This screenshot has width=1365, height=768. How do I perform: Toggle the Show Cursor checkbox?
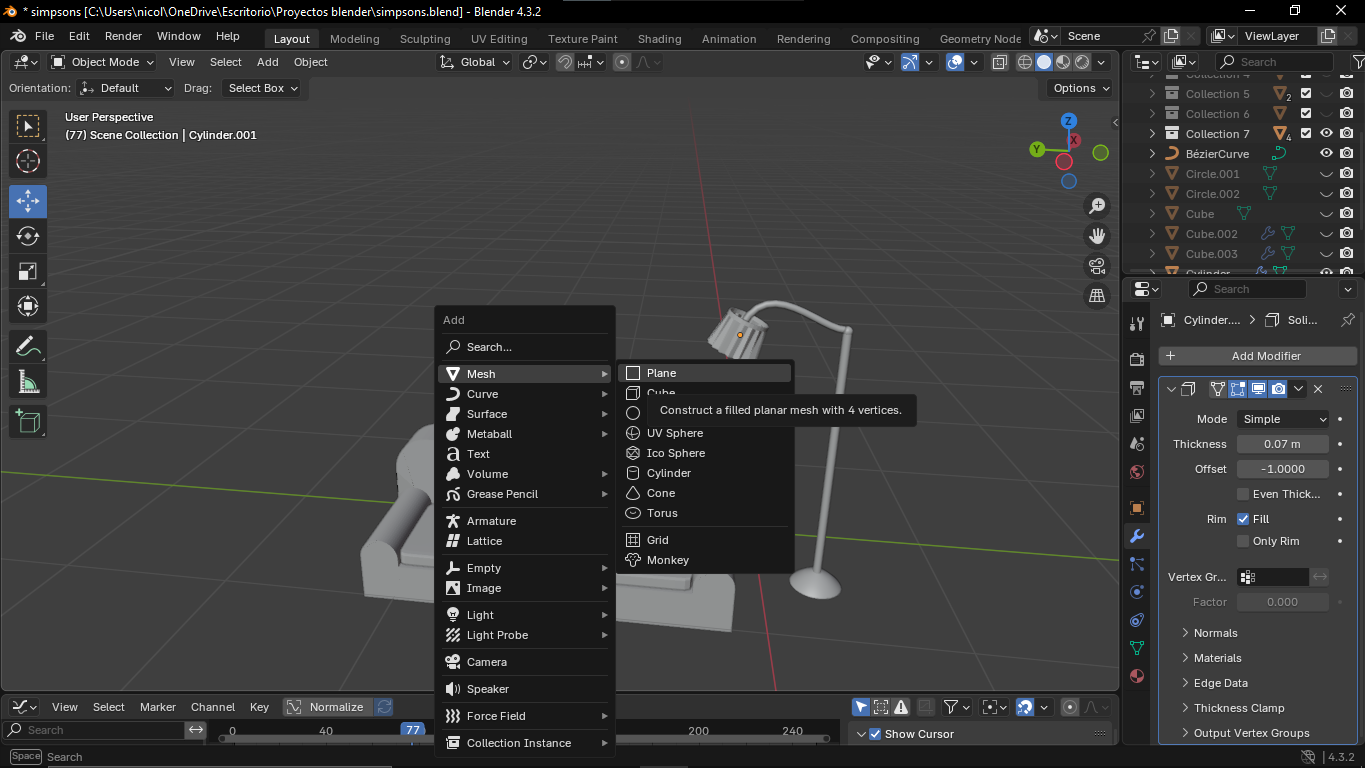click(875, 734)
